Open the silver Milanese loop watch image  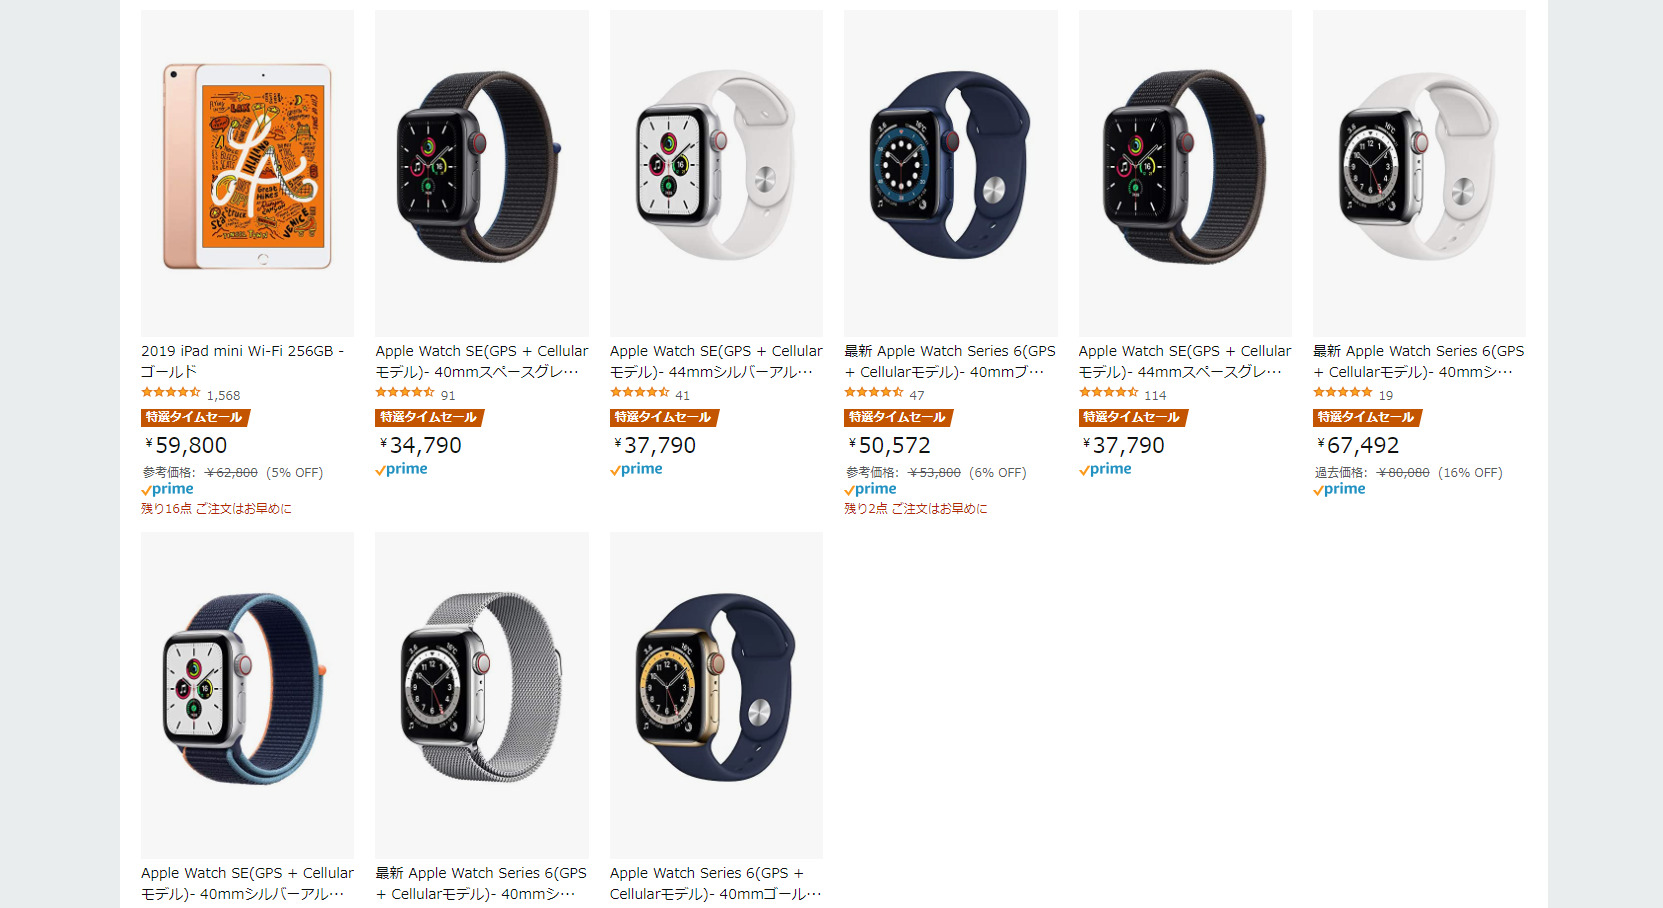pos(482,695)
